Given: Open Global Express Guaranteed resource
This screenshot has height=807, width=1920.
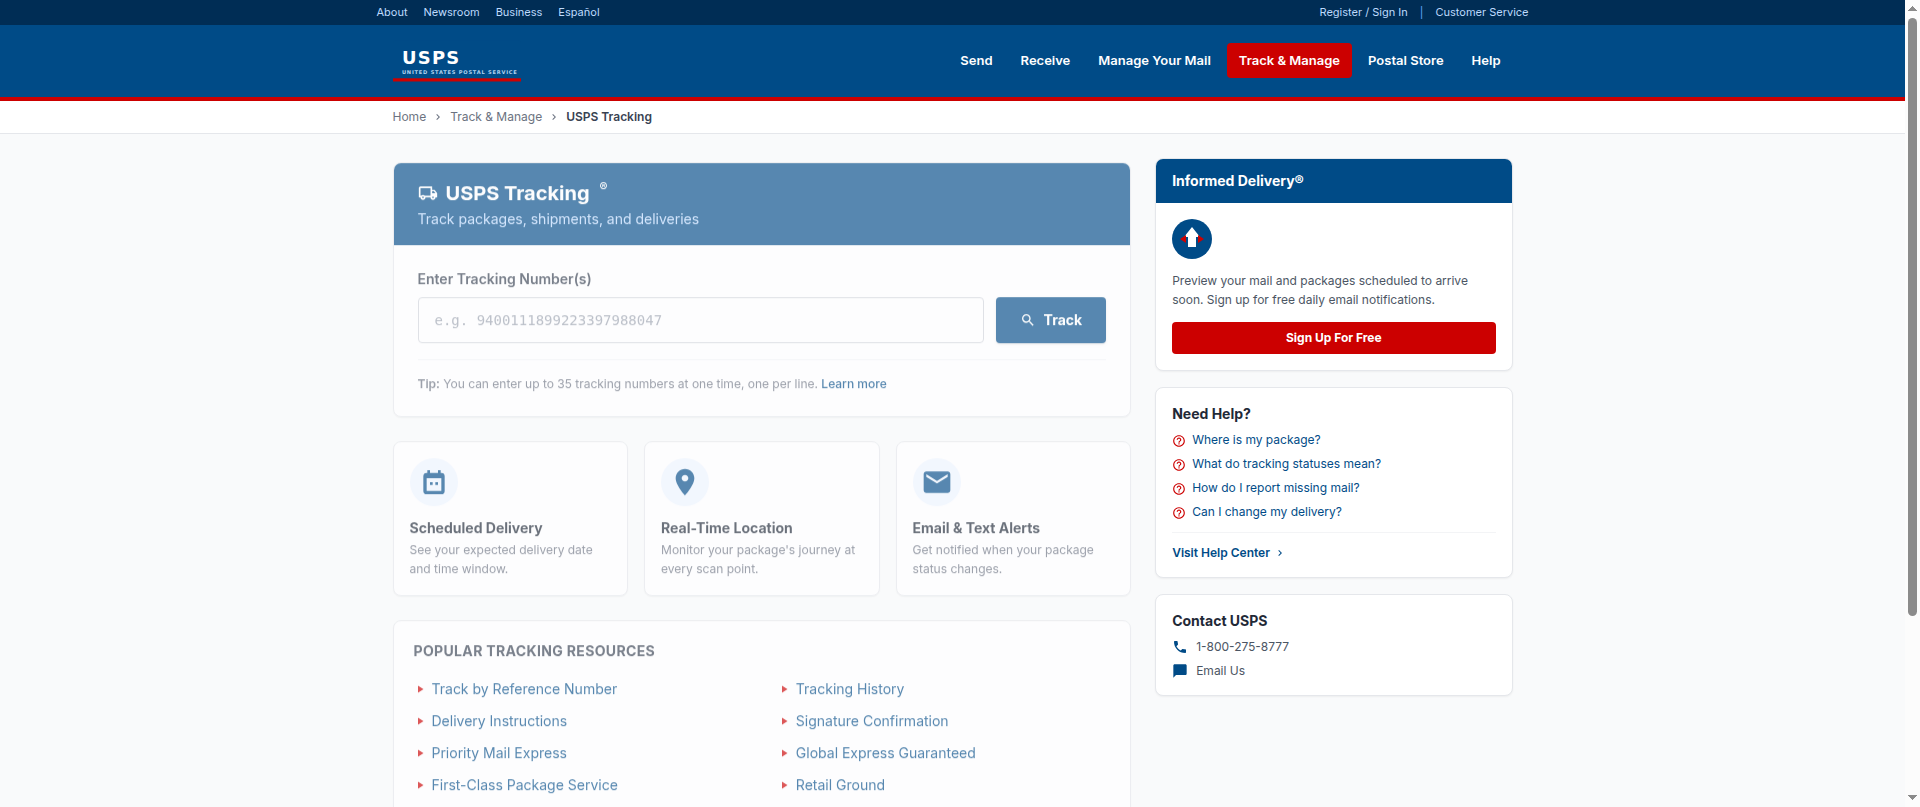Looking at the screenshot, I should coord(886,753).
